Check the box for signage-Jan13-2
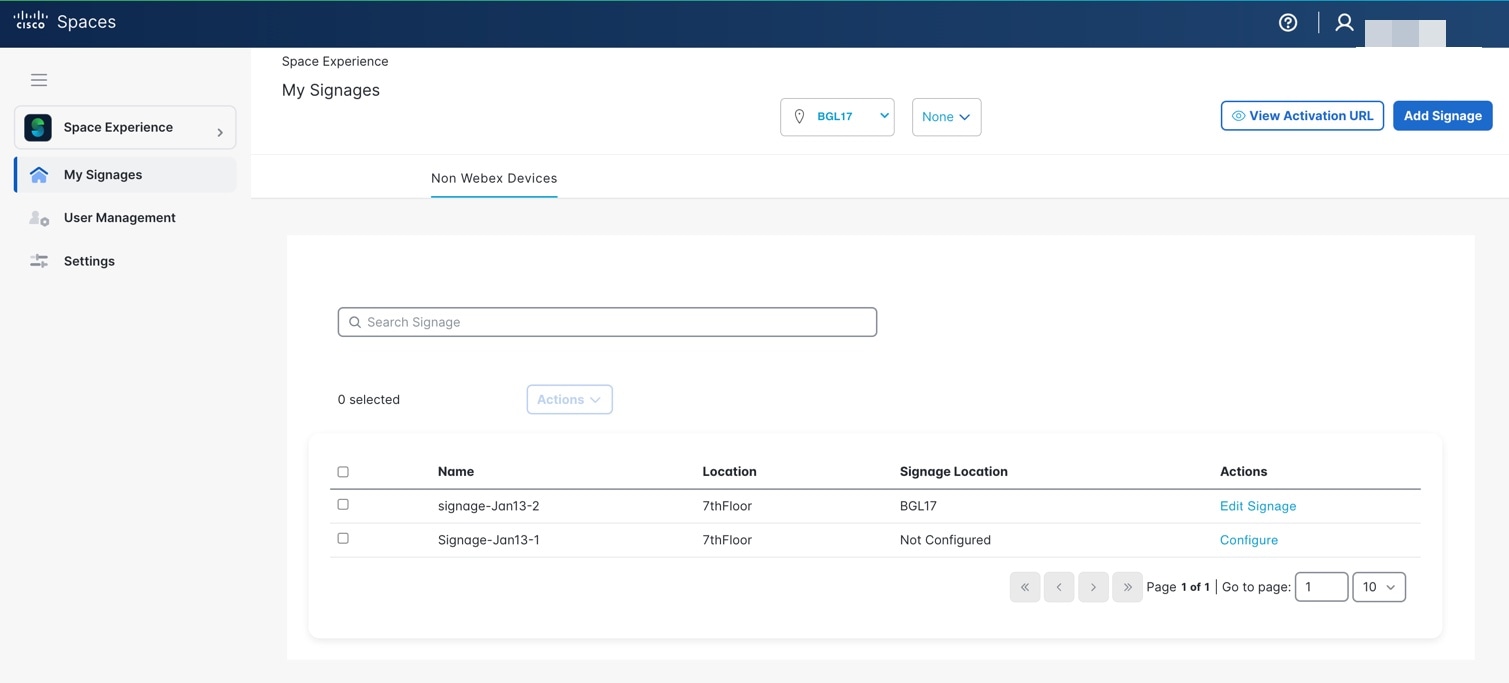 click(x=343, y=505)
